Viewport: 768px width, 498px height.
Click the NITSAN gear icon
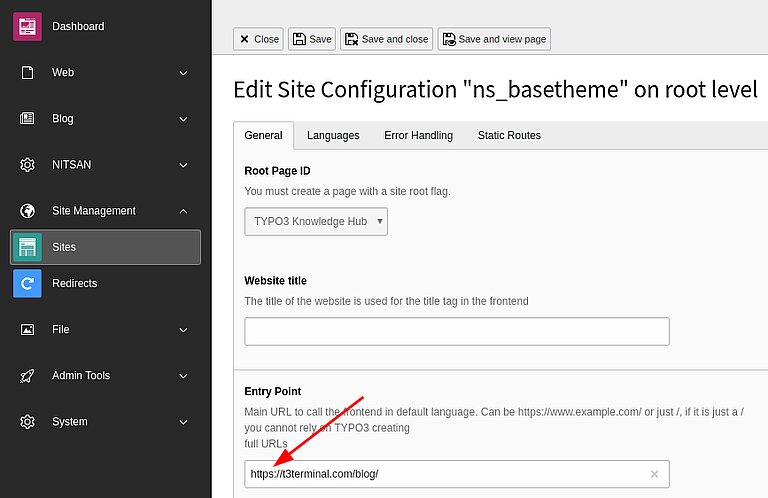(x=27, y=165)
